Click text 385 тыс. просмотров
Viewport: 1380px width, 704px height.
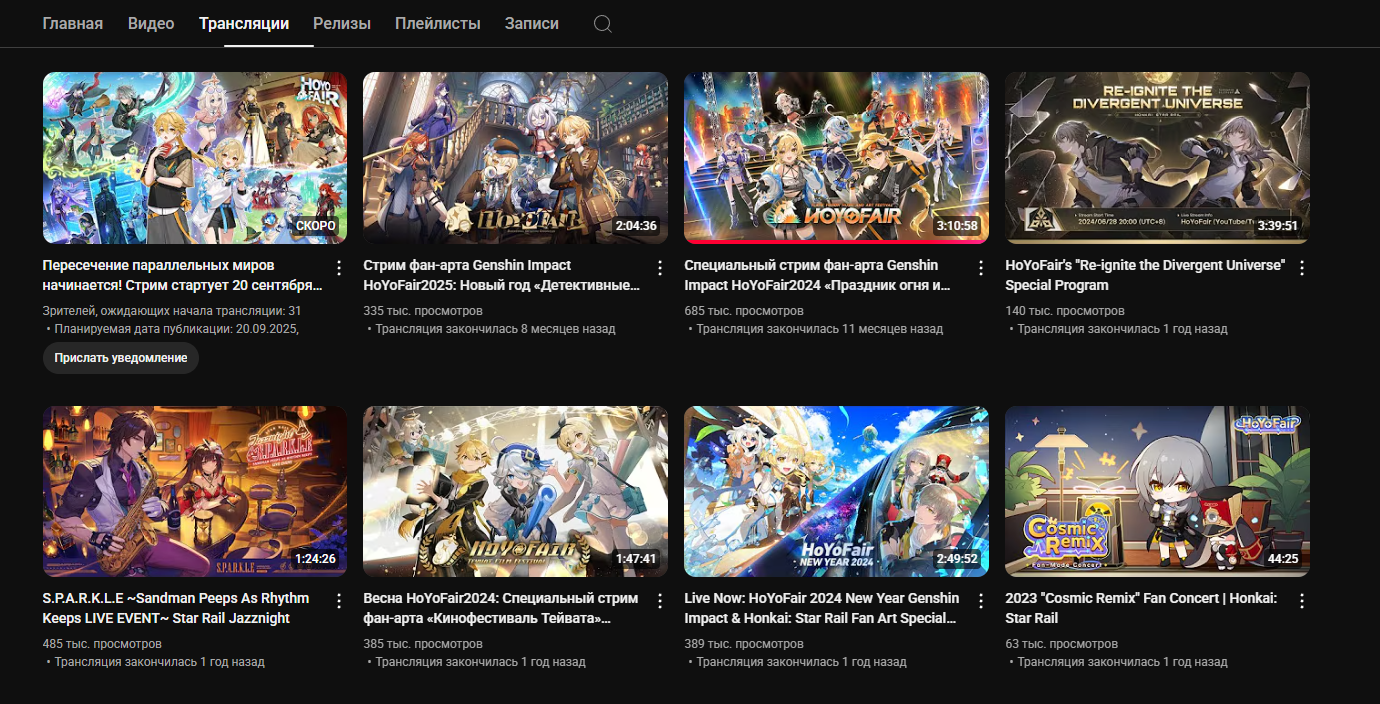pyautogui.click(x=423, y=644)
